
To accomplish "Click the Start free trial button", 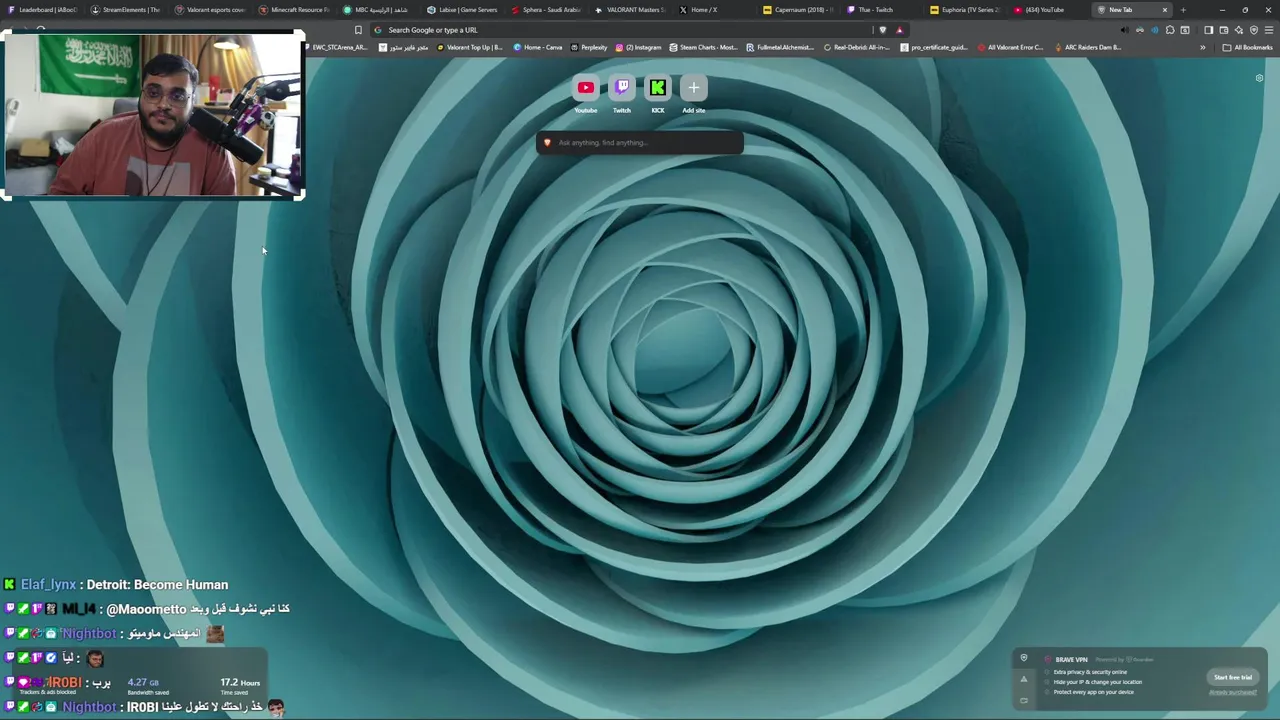I will coord(1233,677).
